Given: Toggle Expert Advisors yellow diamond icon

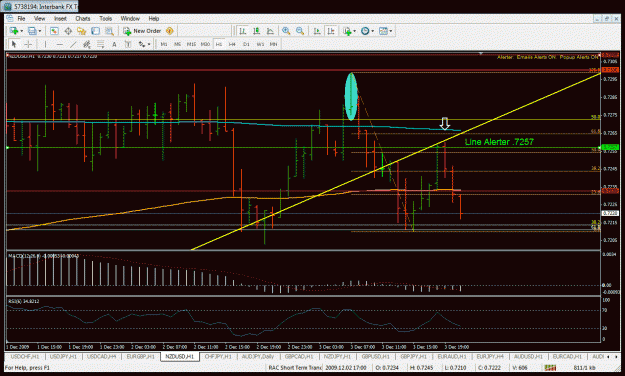Looking at the screenshot, I should (170, 31).
